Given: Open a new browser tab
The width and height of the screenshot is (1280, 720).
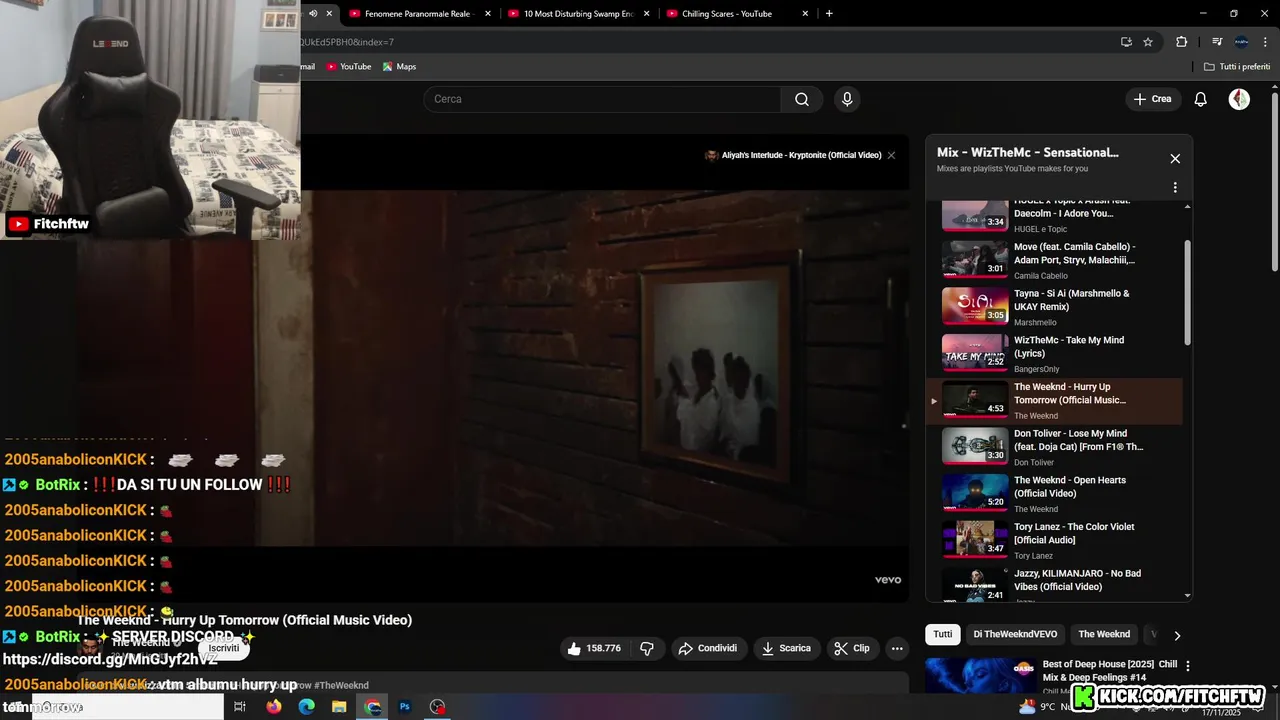Looking at the screenshot, I should pyautogui.click(x=829, y=14).
